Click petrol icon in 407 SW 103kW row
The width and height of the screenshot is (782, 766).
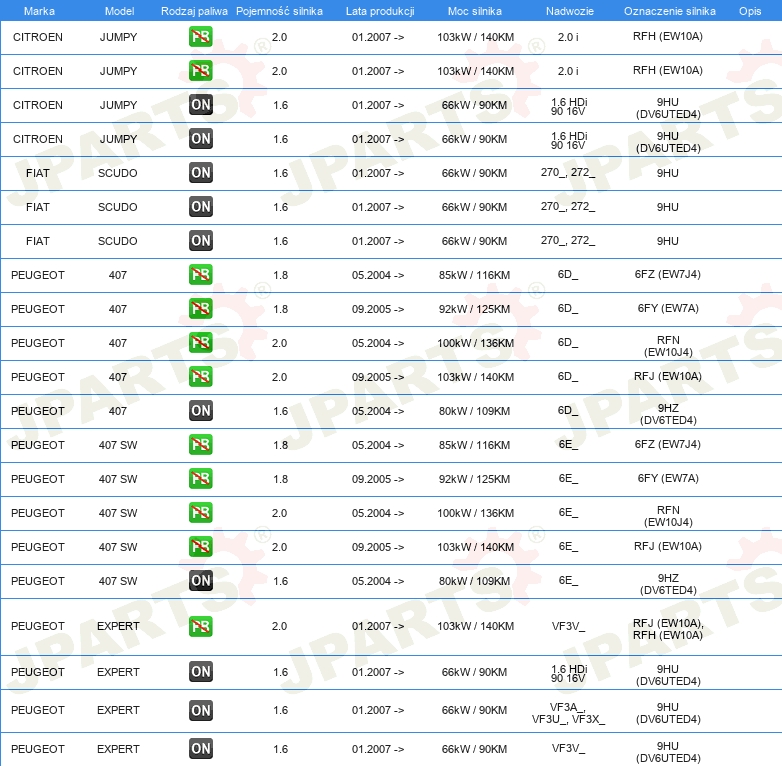click(200, 547)
